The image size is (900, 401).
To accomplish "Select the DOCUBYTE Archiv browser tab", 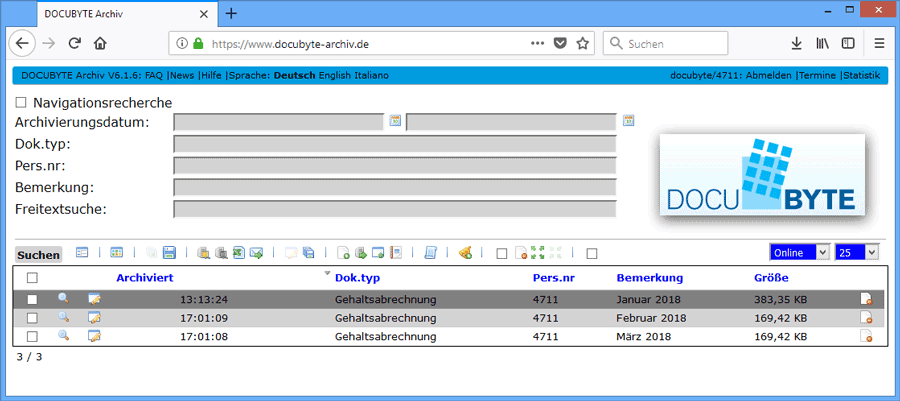I will 126,14.
